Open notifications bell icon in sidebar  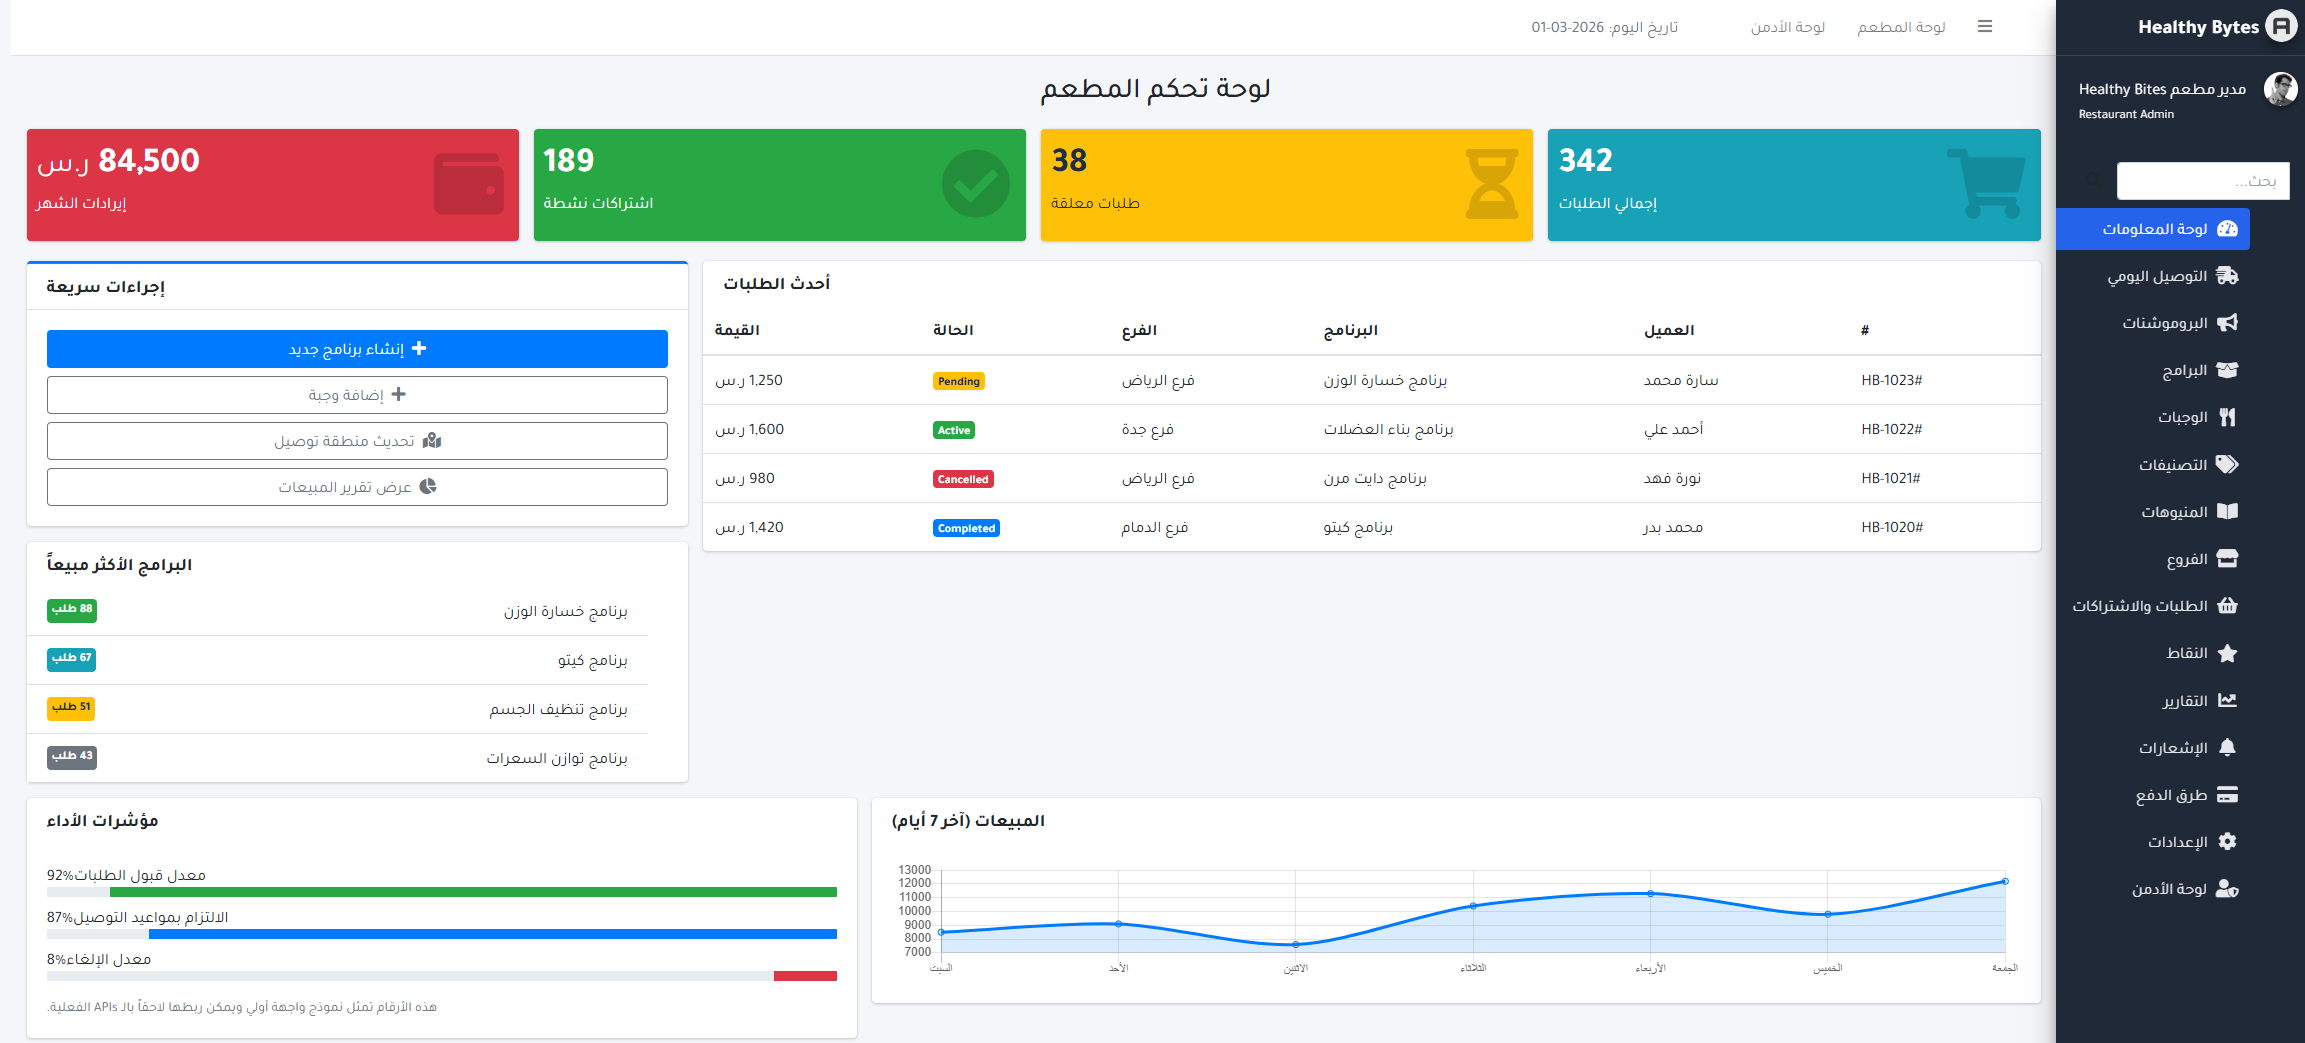2227,748
